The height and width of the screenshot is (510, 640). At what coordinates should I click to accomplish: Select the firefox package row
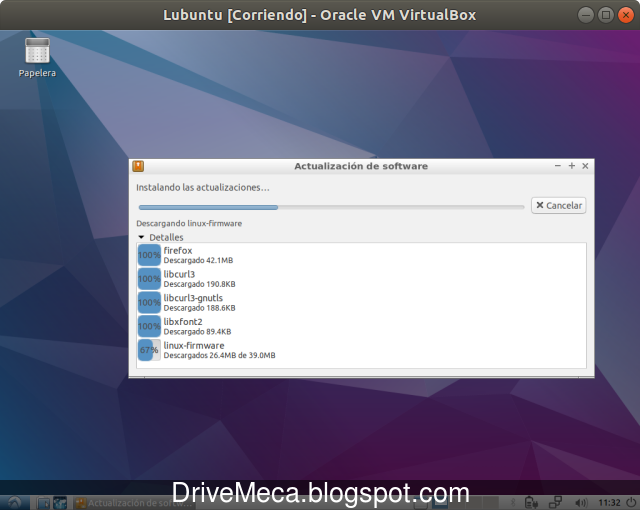tap(361, 255)
